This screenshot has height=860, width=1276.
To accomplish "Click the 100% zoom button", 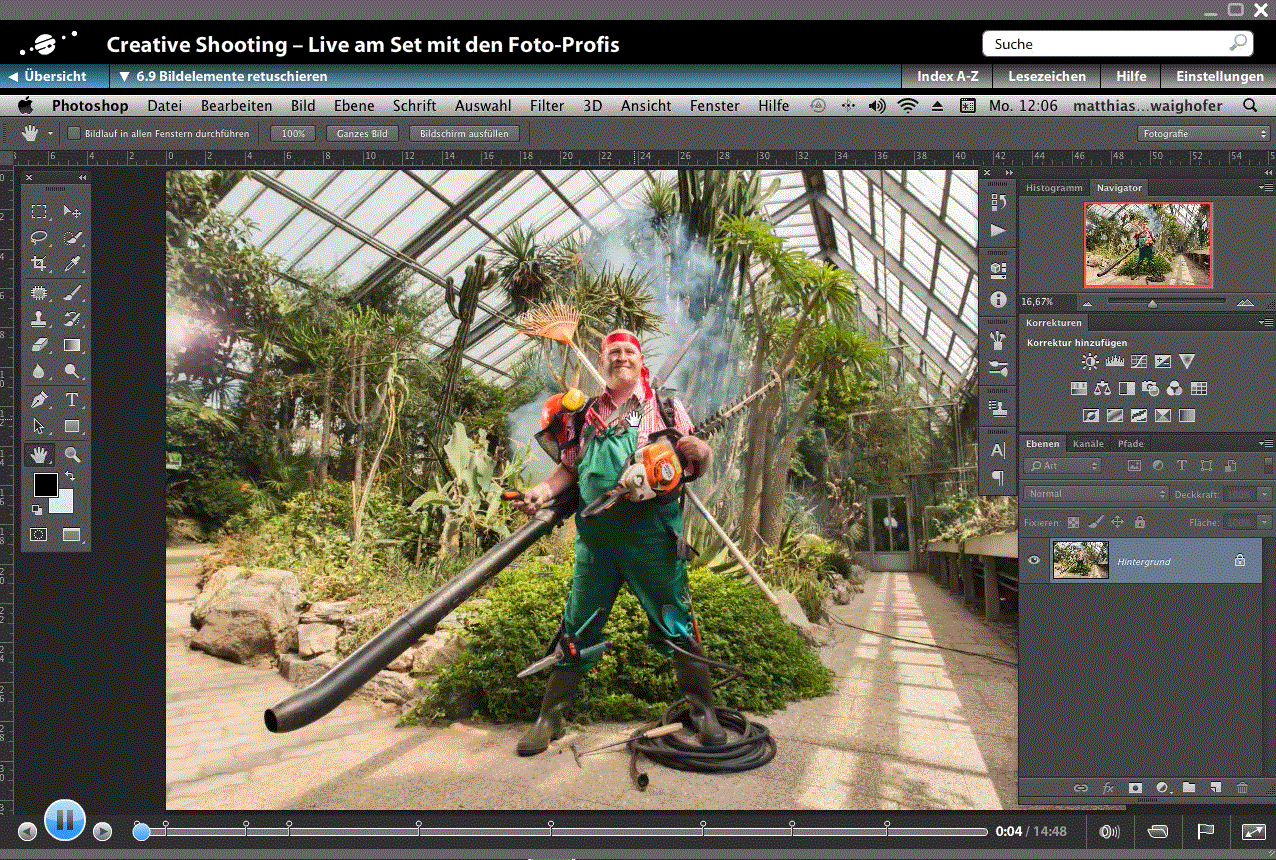I will (x=293, y=133).
